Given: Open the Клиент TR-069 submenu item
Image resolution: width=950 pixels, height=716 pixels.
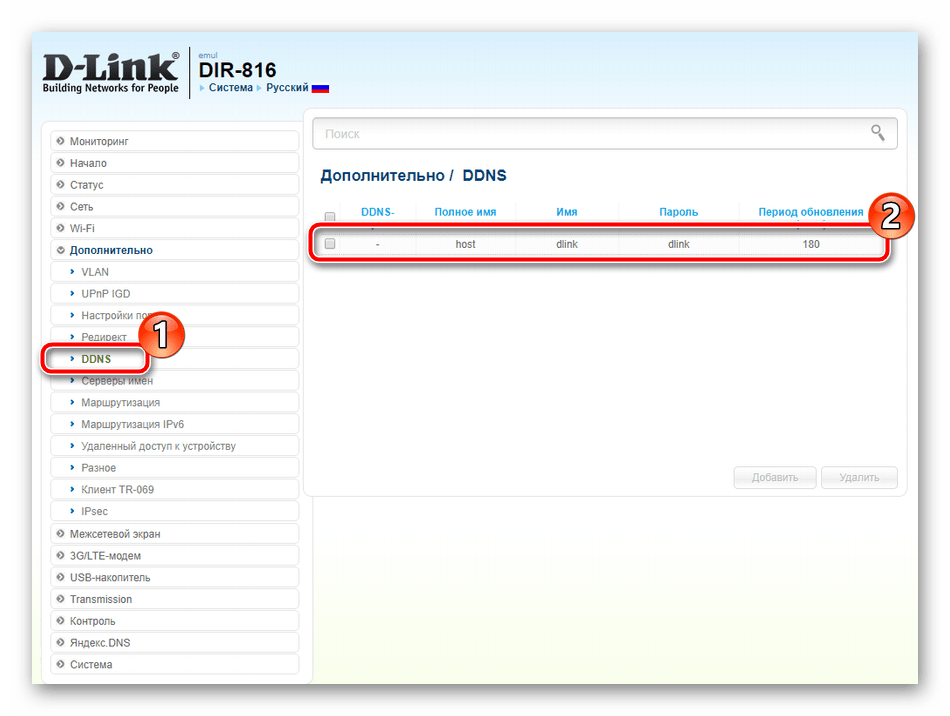Looking at the screenshot, I should pos(174,489).
